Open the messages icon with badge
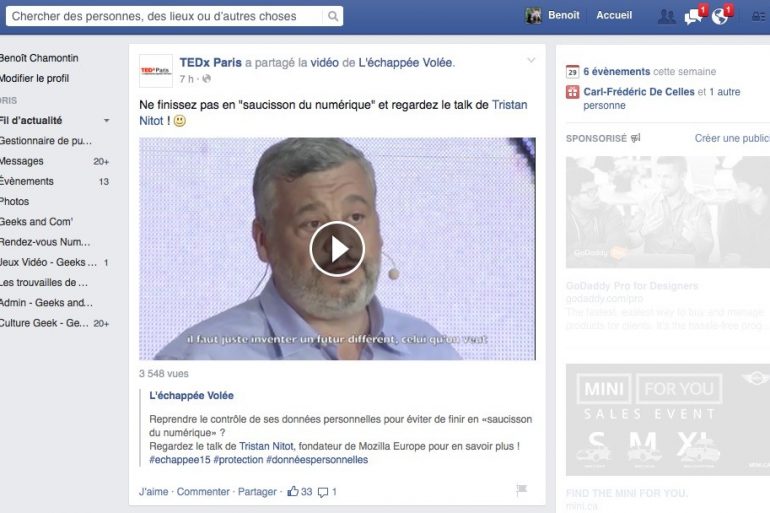 coord(692,16)
